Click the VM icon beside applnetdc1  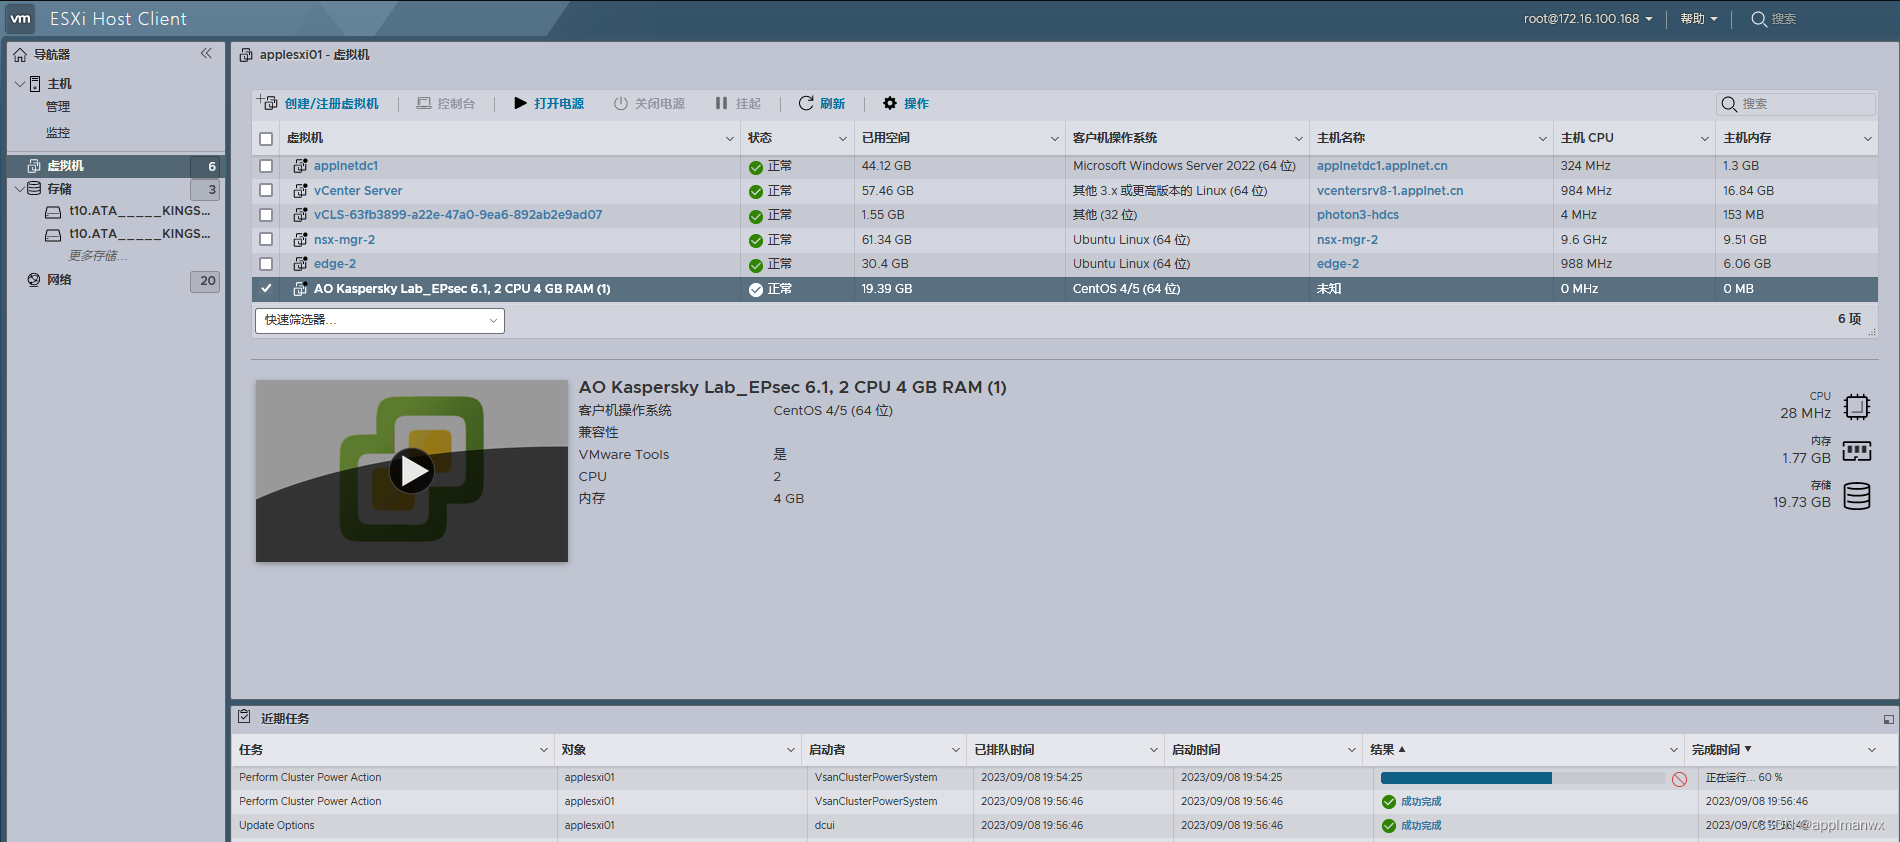[300, 166]
